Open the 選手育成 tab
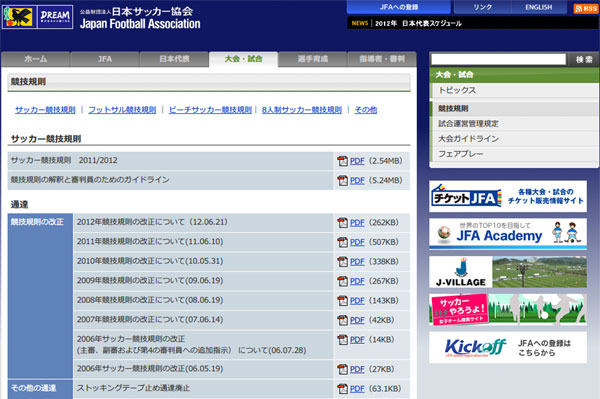 [x=313, y=59]
